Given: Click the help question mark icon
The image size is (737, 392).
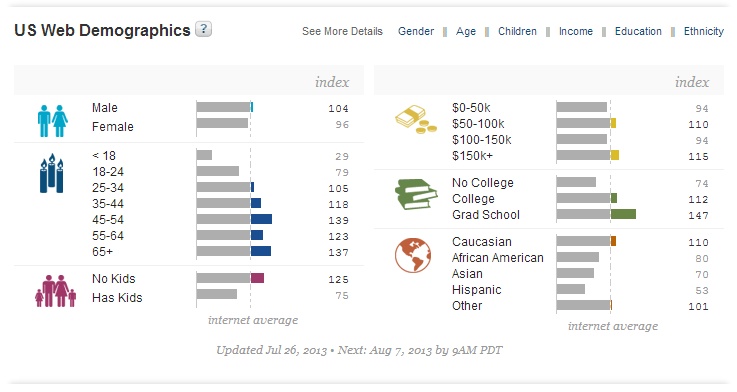Looking at the screenshot, I should 204,29.
